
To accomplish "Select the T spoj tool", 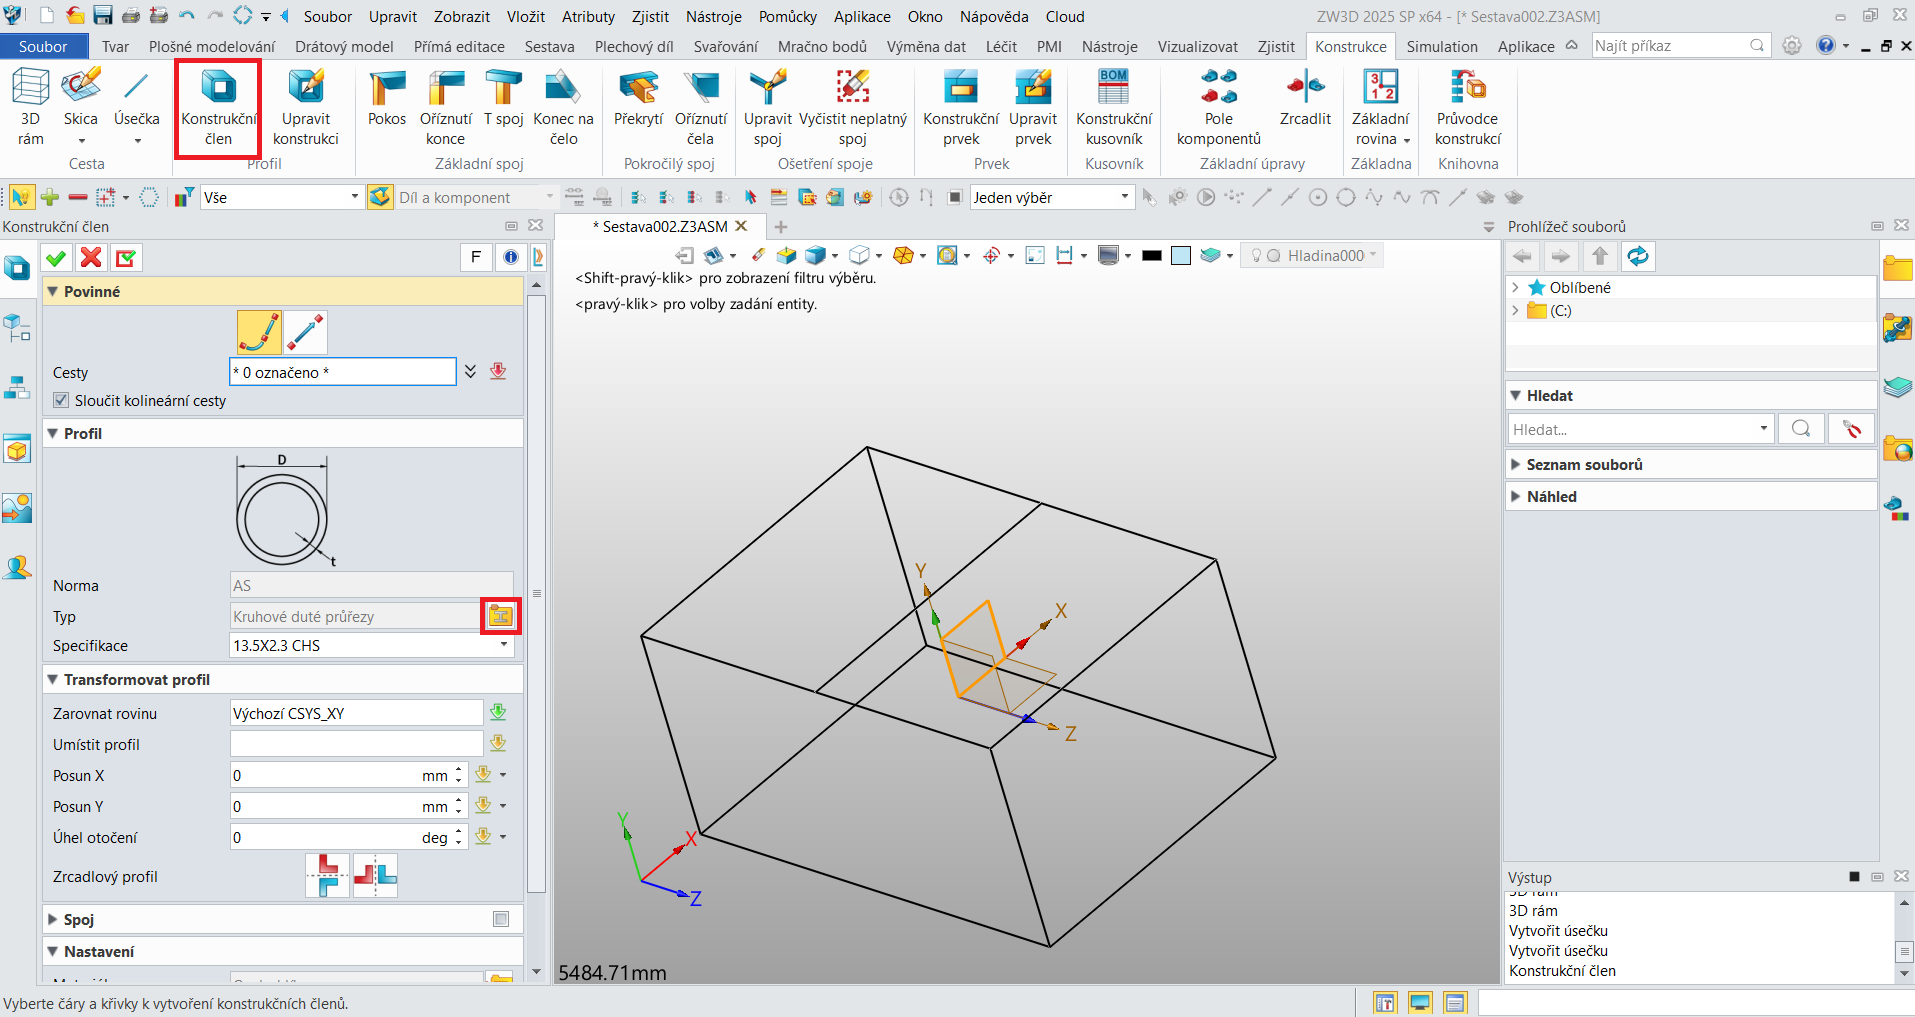I will point(504,98).
